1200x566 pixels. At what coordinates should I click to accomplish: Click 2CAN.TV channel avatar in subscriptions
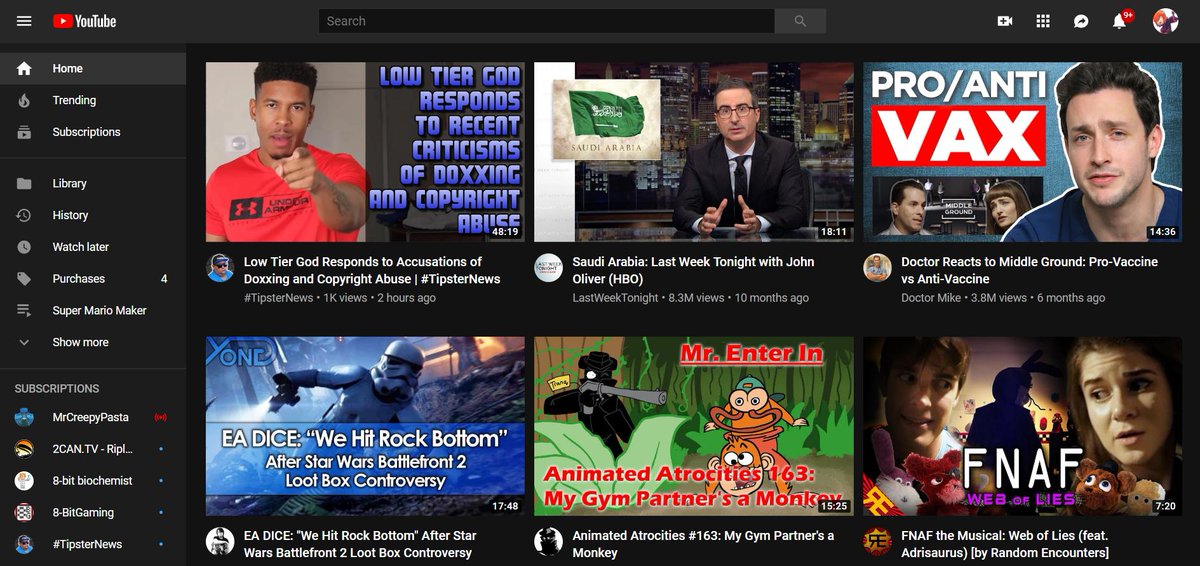pyautogui.click(x=24, y=449)
